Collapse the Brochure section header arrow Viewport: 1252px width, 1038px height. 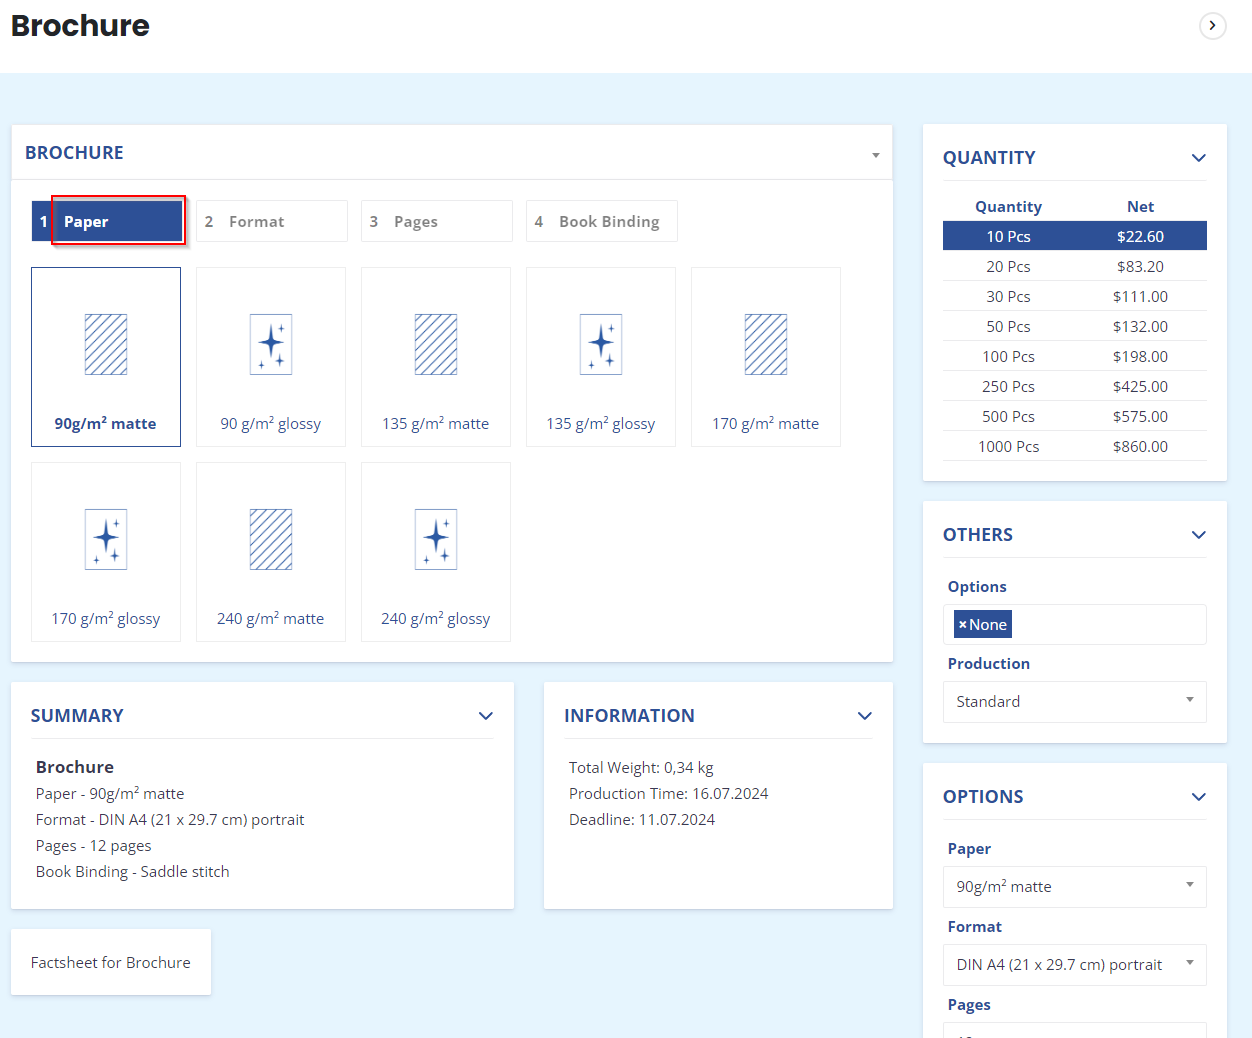click(x=876, y=155)
